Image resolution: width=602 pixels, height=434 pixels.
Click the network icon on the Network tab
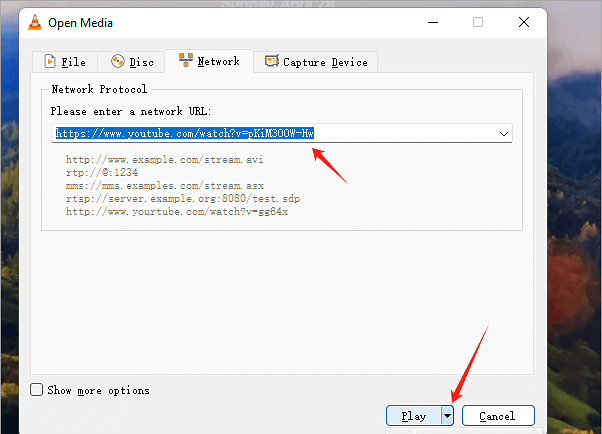185,61
